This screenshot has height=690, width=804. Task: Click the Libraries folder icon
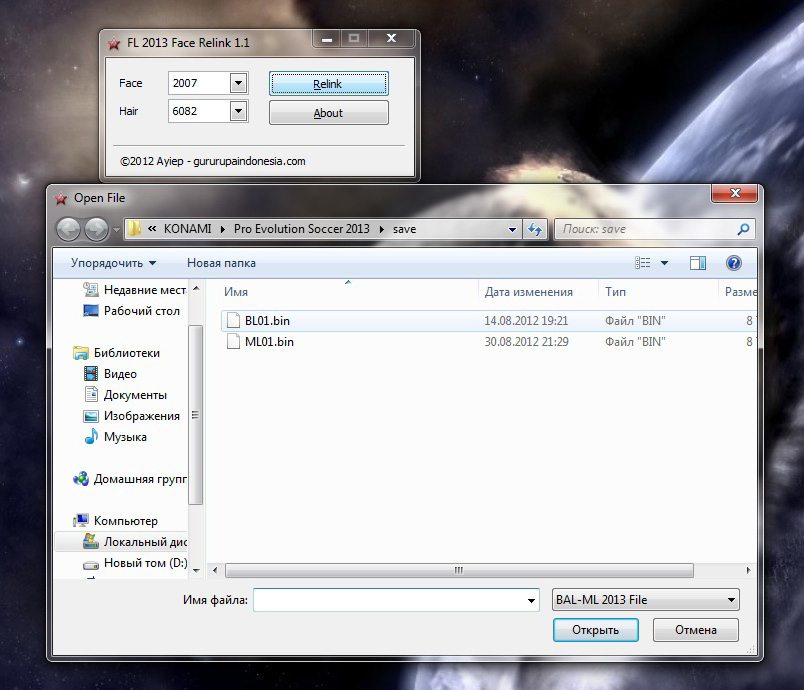point(81,353)
